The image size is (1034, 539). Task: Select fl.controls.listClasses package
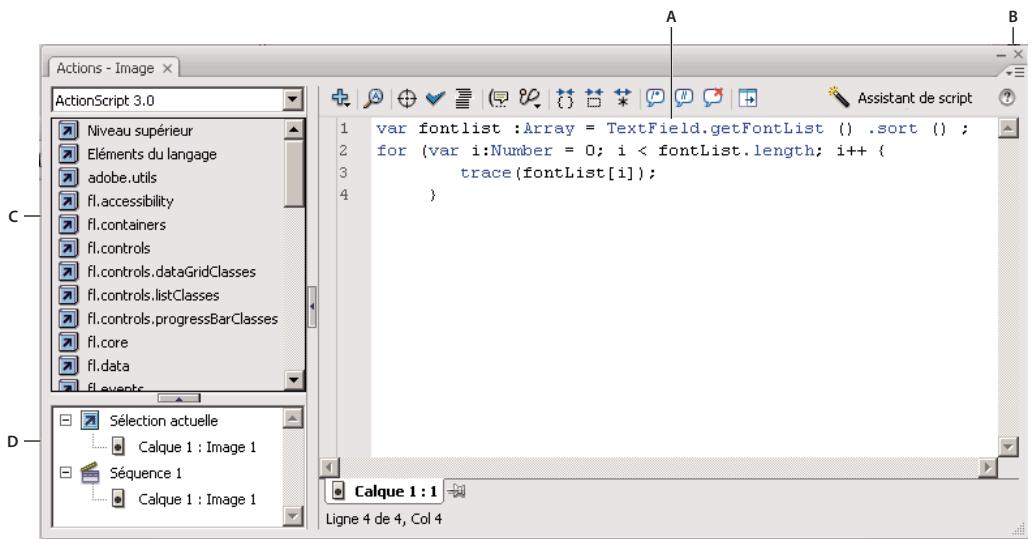(x=153, y=295)
